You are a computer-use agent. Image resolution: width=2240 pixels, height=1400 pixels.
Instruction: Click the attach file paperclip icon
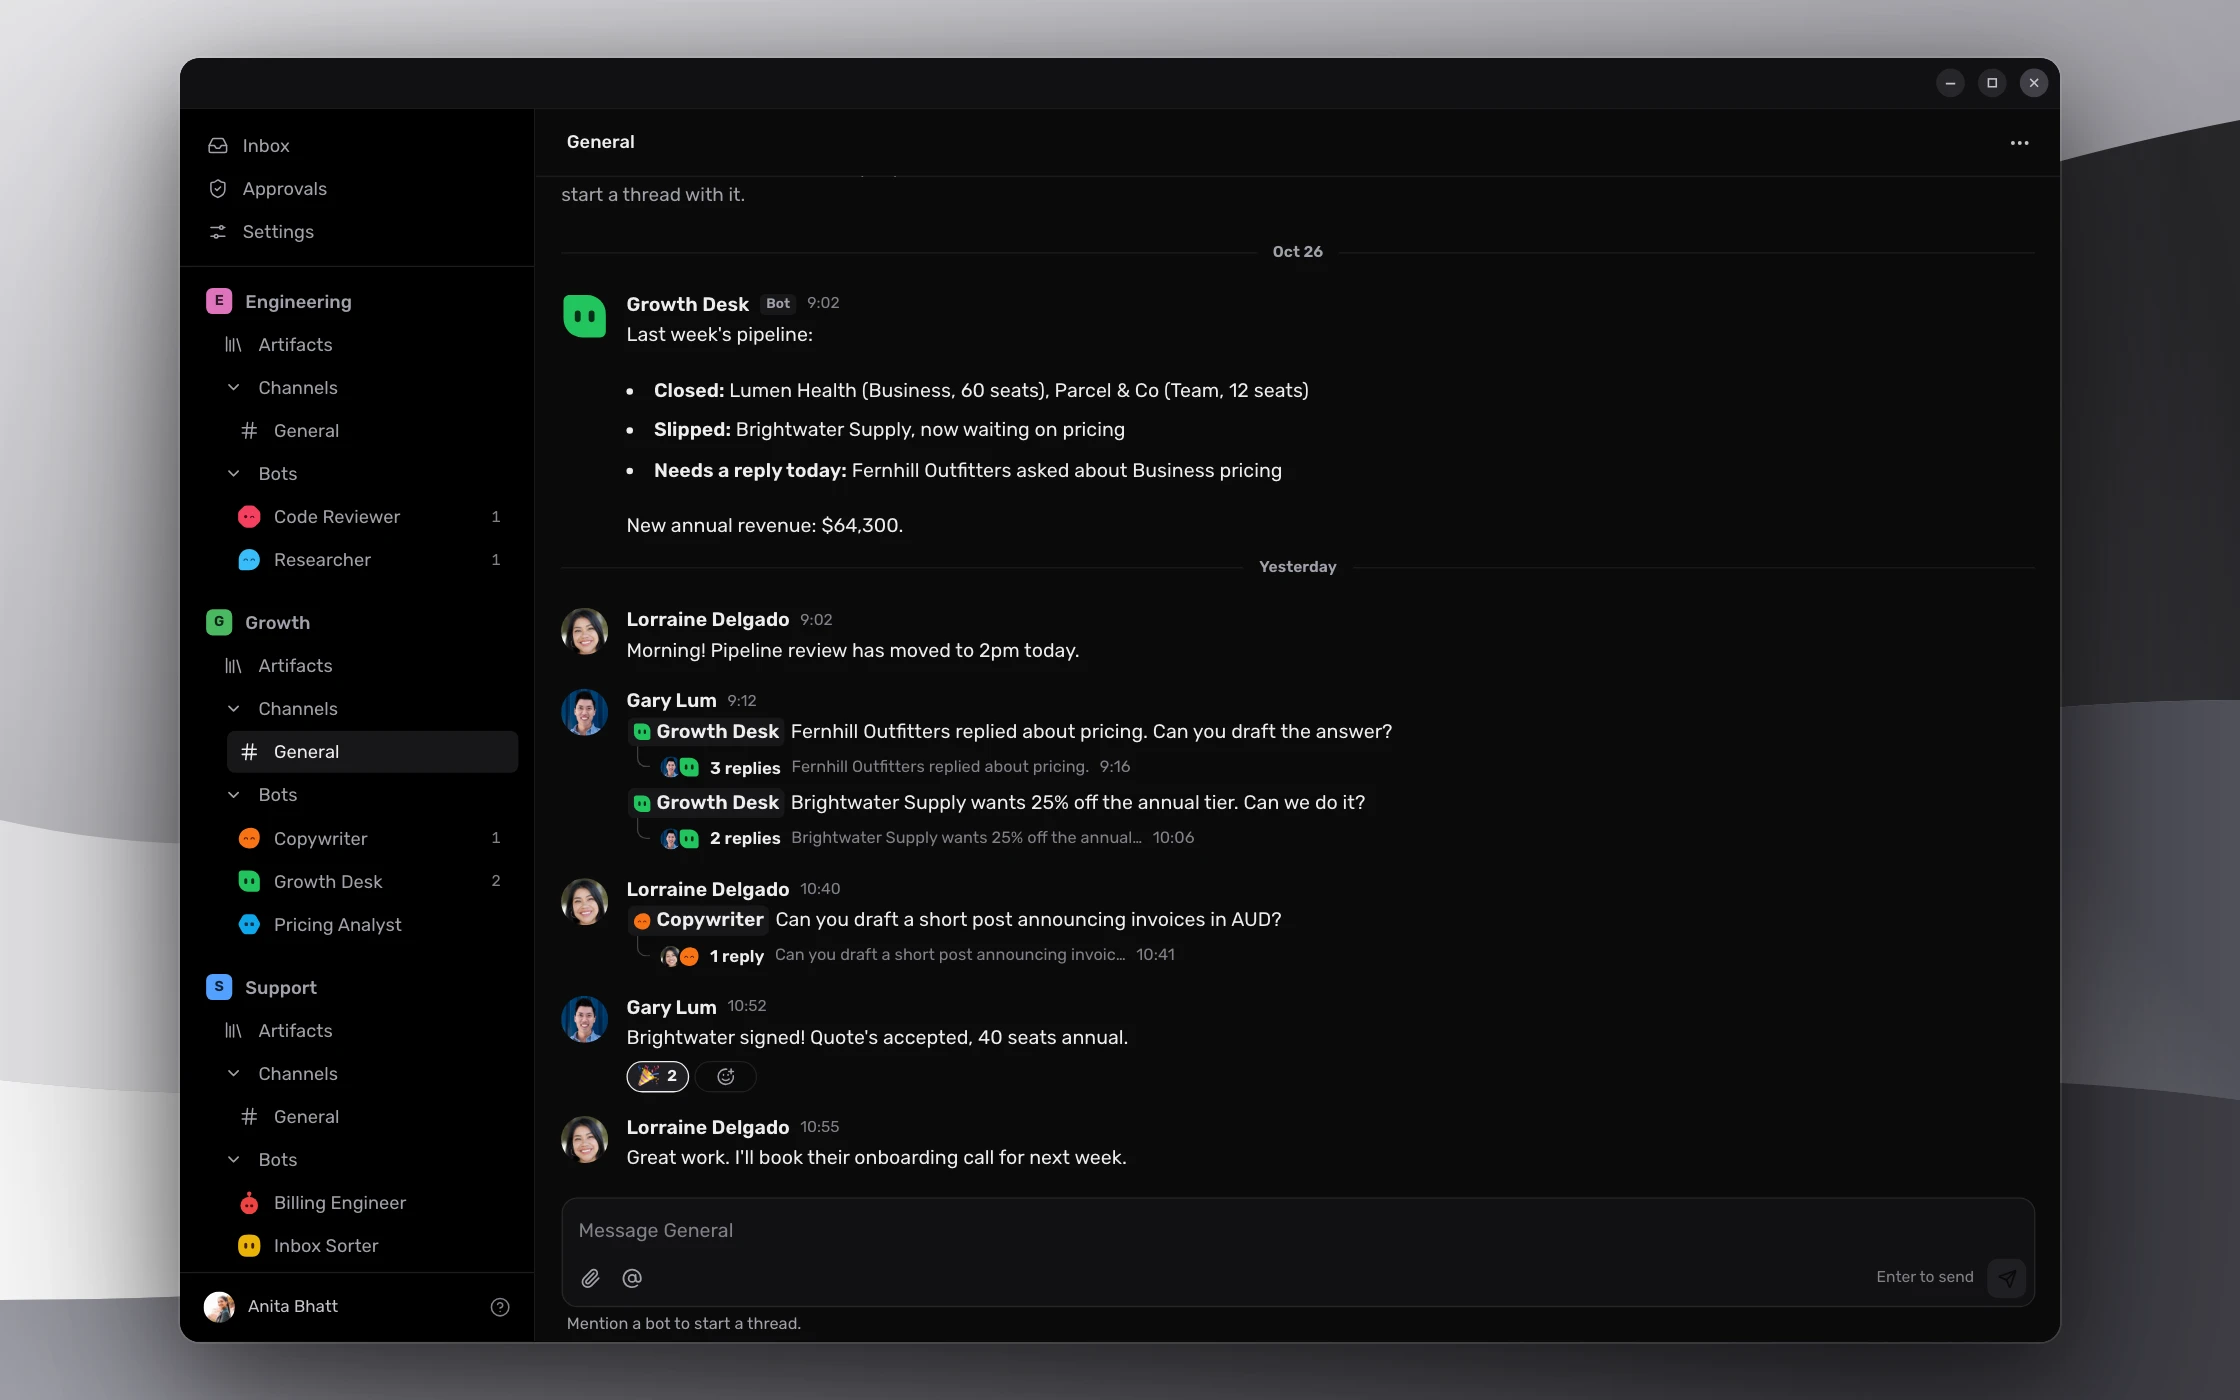(x=590, y=1278)
